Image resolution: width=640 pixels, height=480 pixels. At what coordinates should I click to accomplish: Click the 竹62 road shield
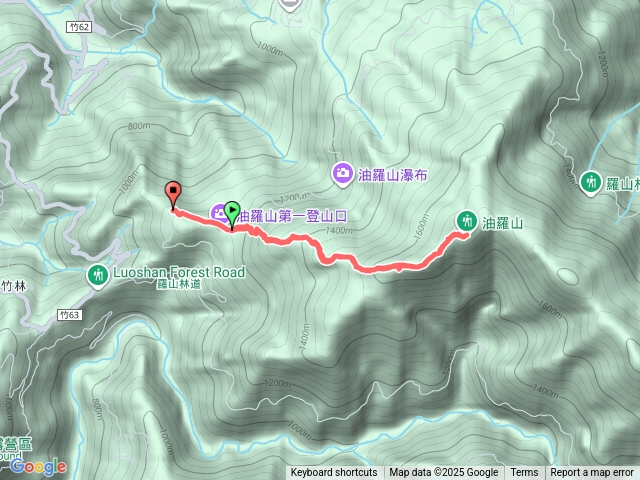(x=80, y=27)
